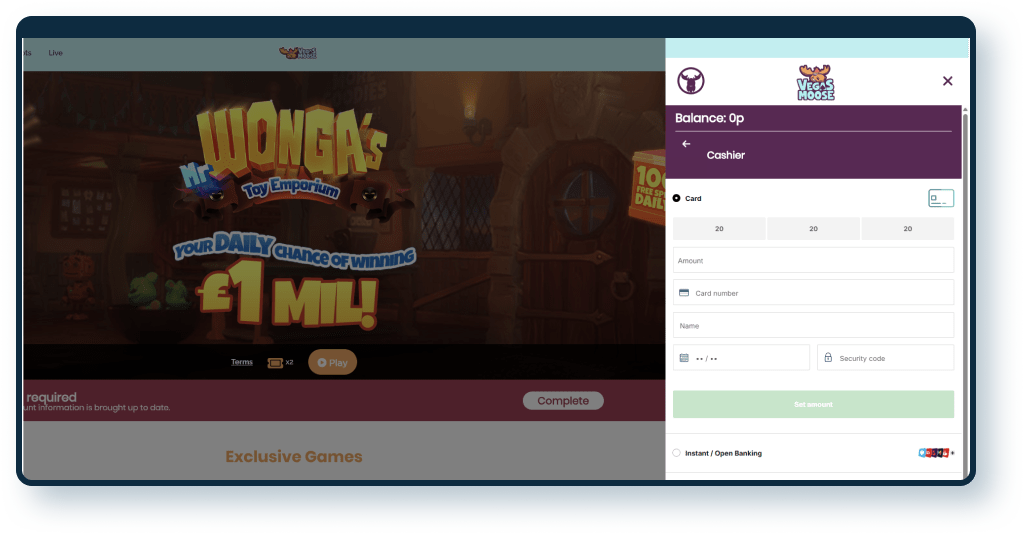Select the Card payment radio button
The image size is (1024, 534).
point(677,198)
